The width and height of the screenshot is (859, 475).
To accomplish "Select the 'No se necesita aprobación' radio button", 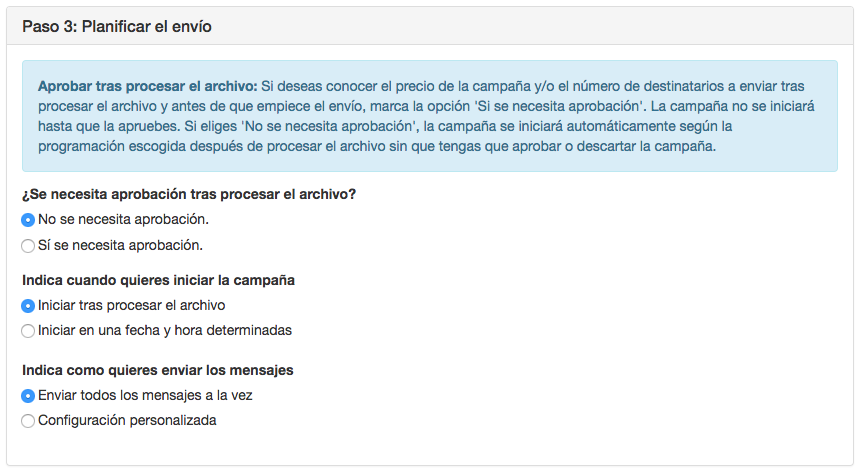I will click(x=28, y=220).
